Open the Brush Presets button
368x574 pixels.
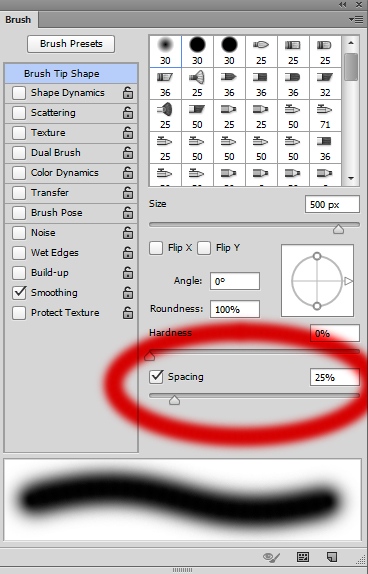(x=71, y=44)
